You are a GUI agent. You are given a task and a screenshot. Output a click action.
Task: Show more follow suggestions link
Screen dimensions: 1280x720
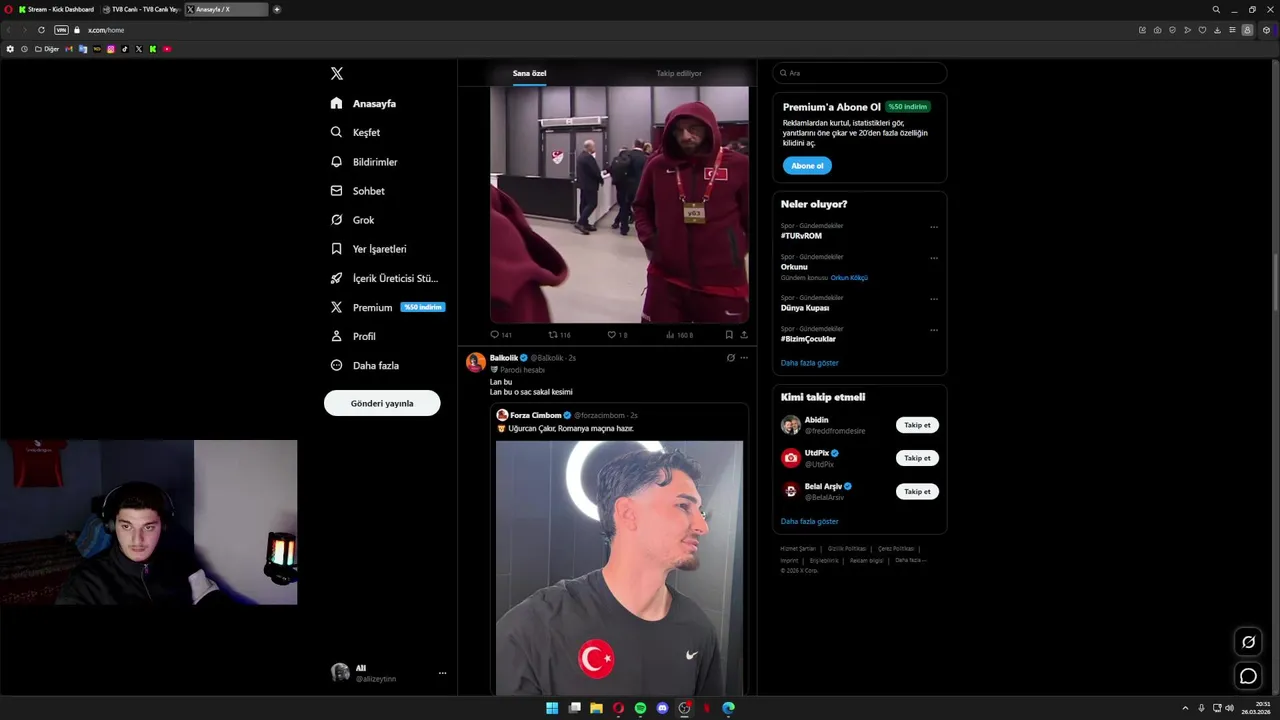pyautogui.click(x=810, y=521)
